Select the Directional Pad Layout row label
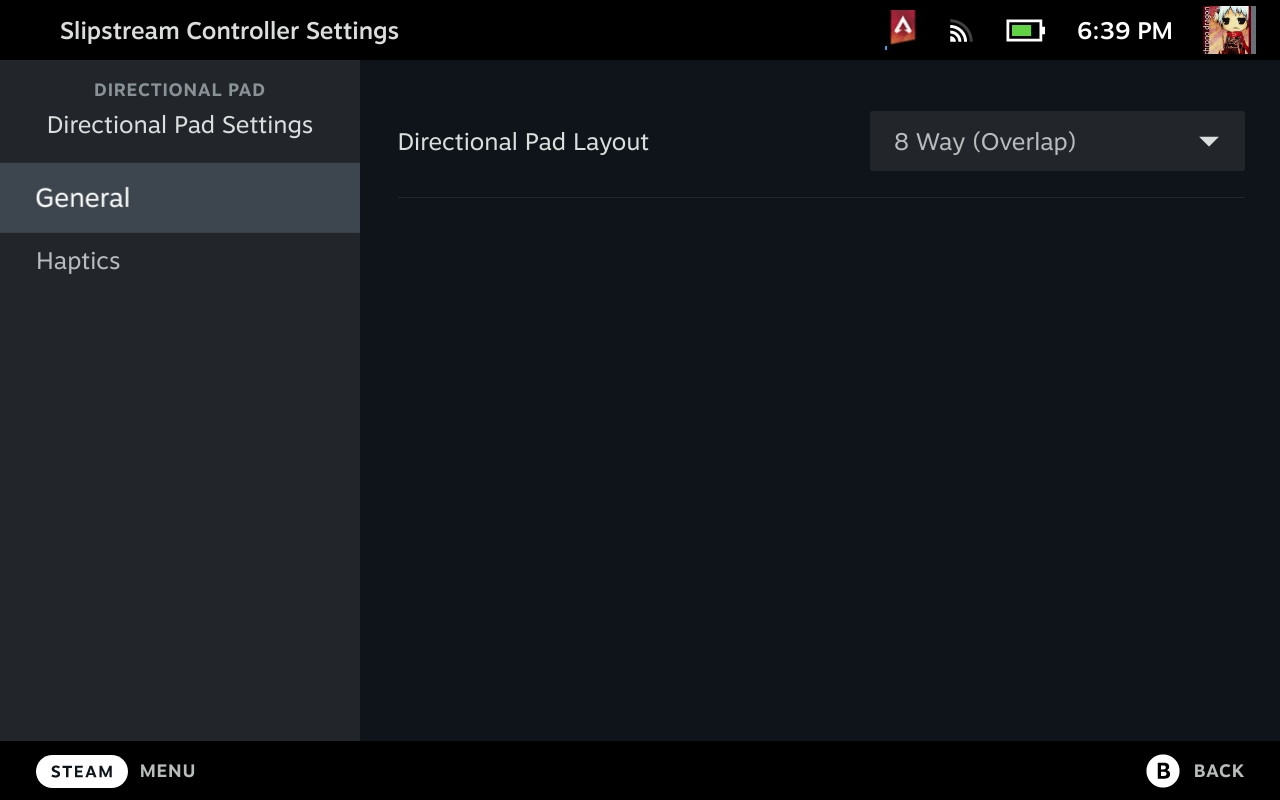Screen dimensions: 1280x800 pos(523,142)
